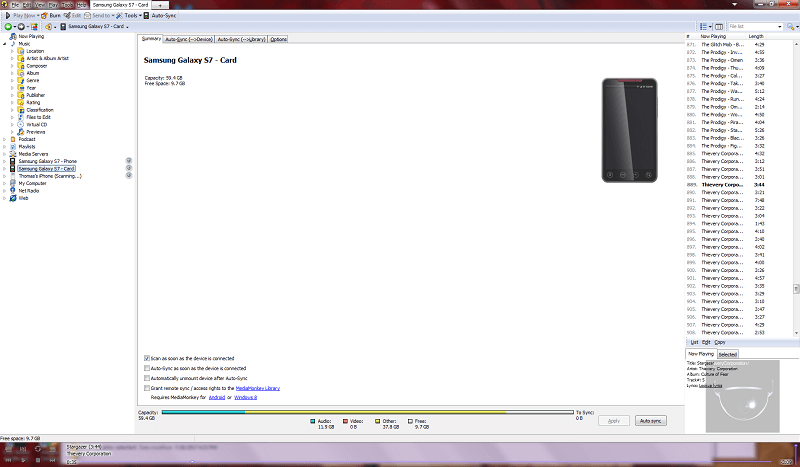This screenshot has height=467, width=800.
Task: Click the Burn disc icon
Action: (44, 16)
